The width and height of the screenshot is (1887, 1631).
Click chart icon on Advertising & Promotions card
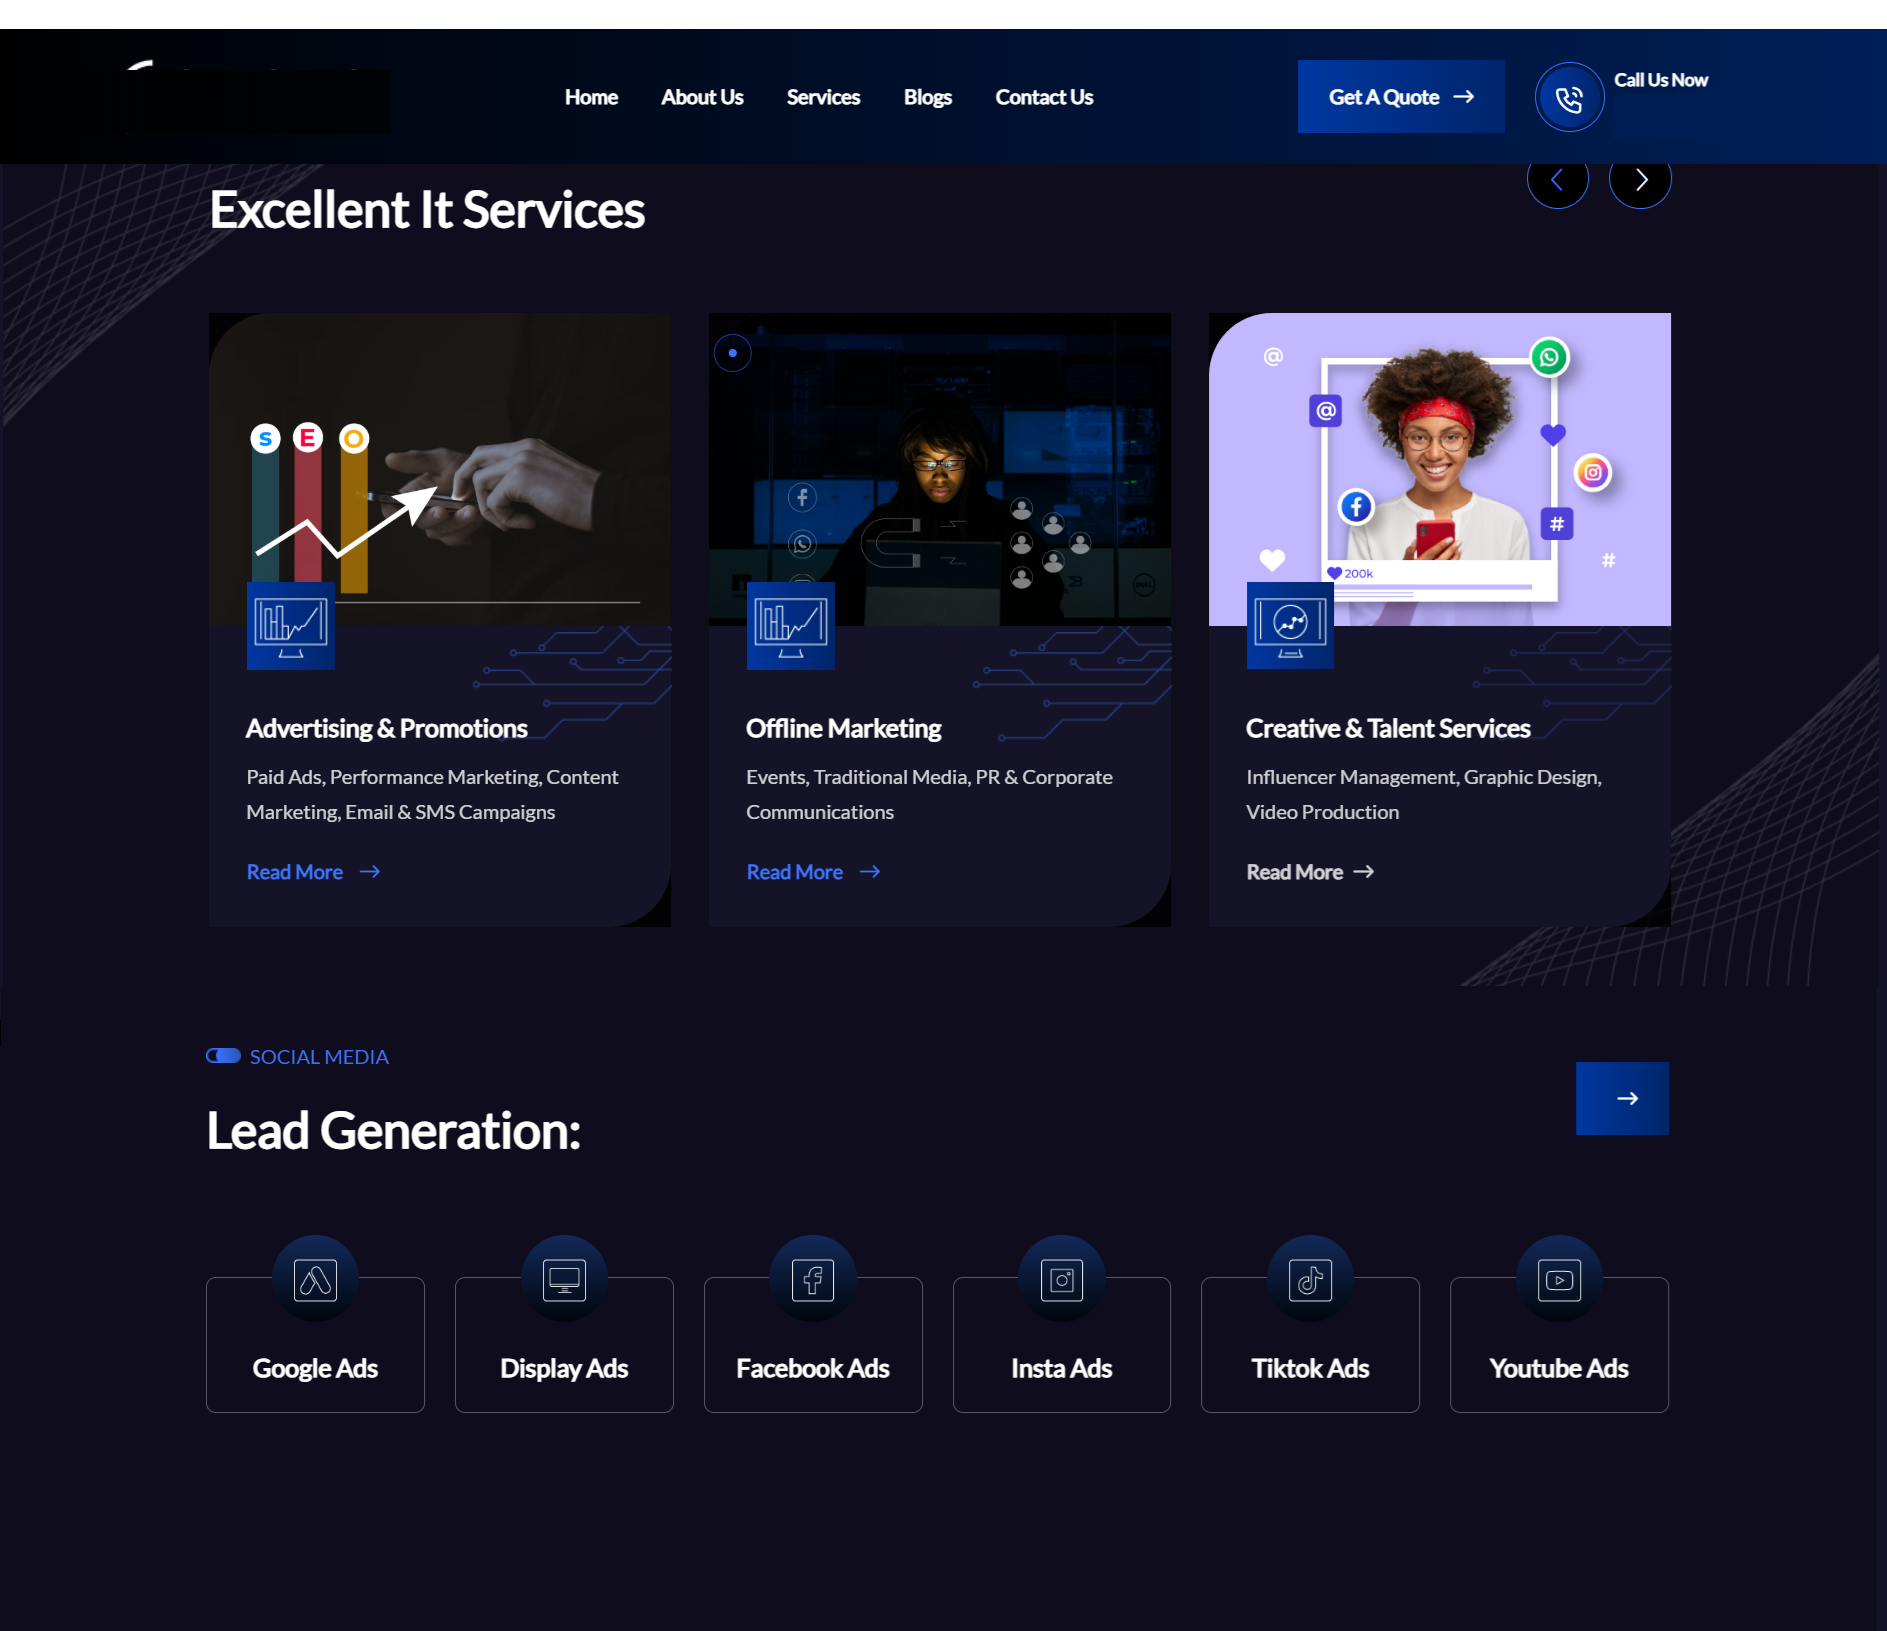point(290,626)
